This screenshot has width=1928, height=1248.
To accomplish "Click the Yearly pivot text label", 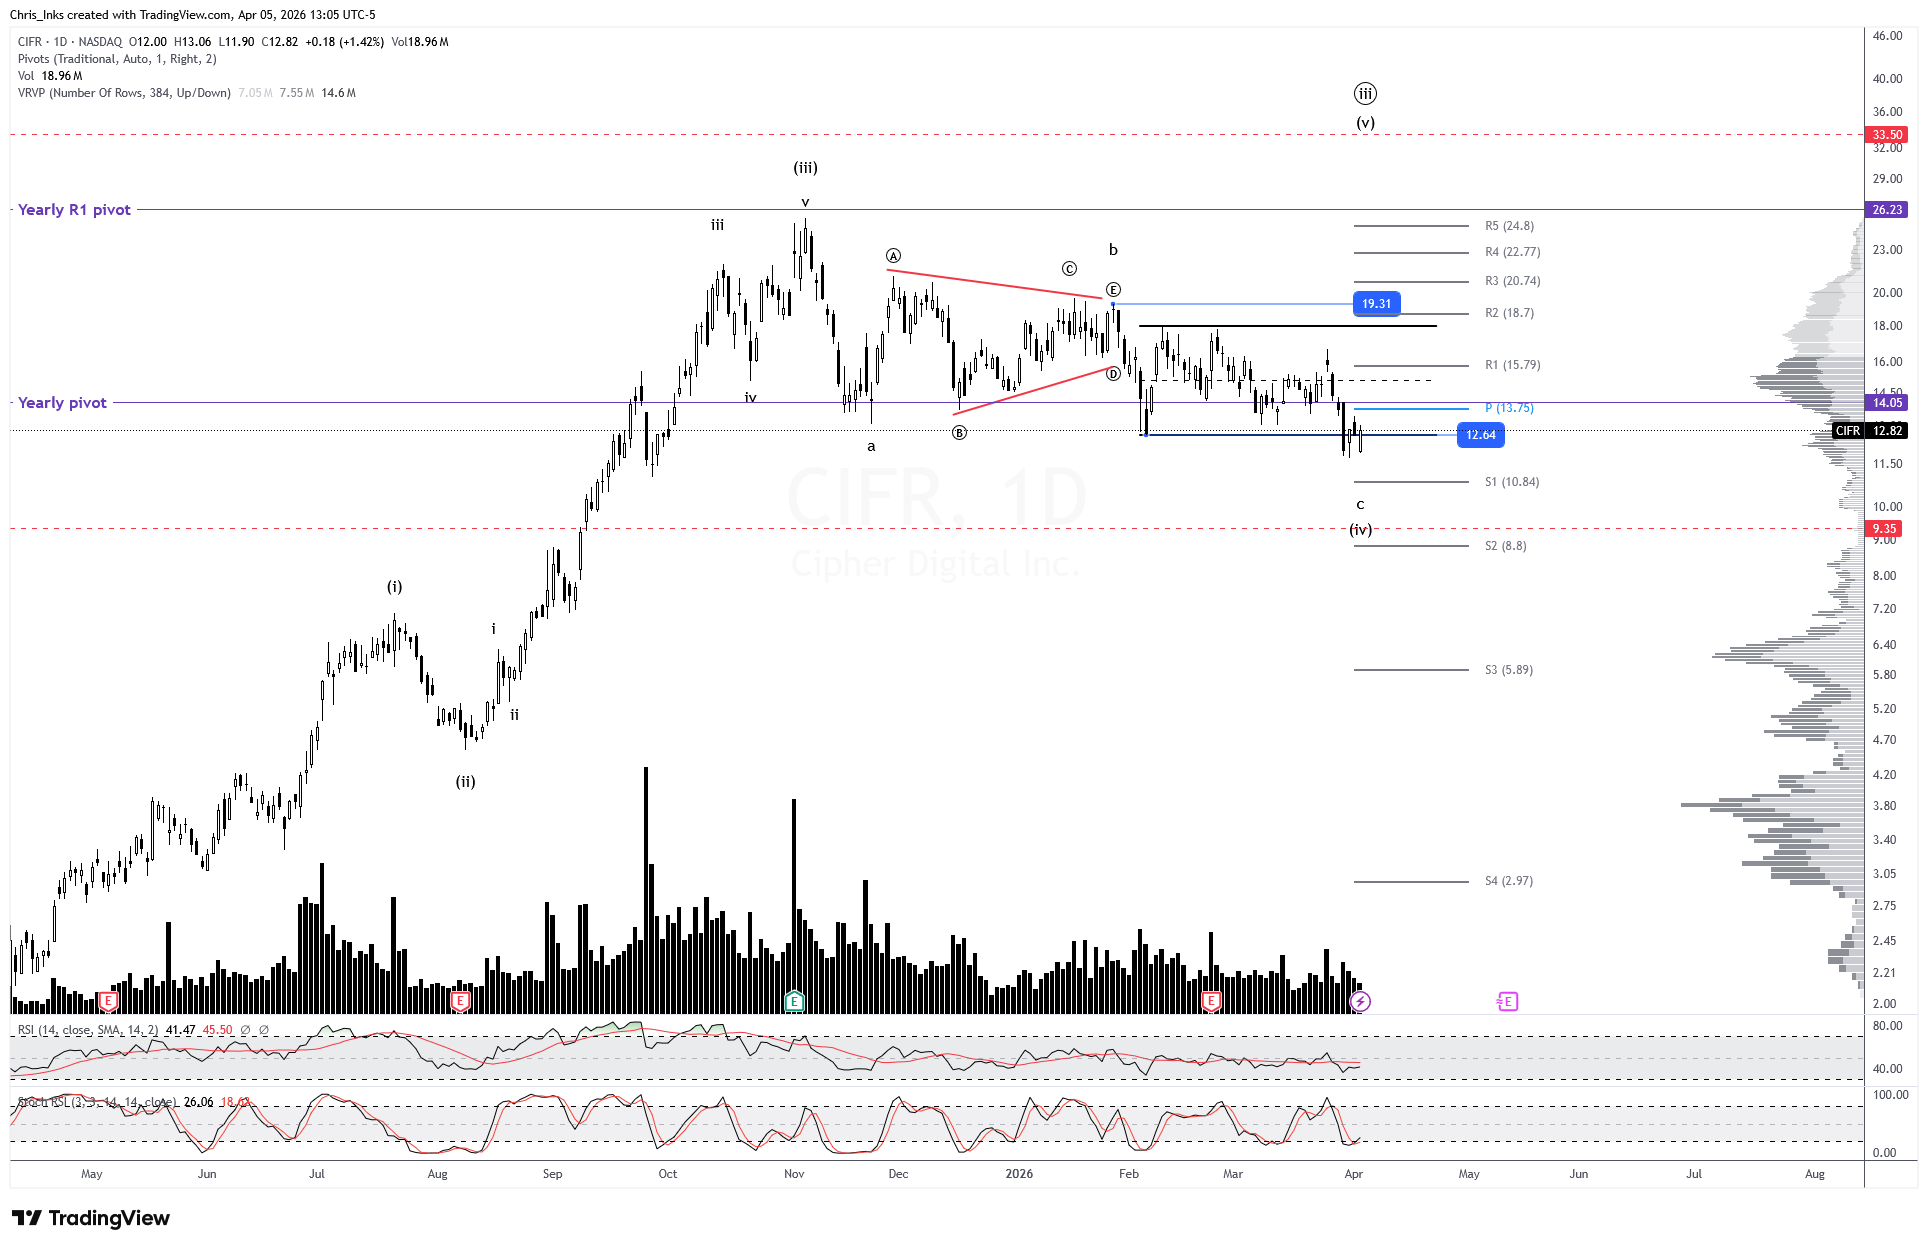I will point(62,403).
